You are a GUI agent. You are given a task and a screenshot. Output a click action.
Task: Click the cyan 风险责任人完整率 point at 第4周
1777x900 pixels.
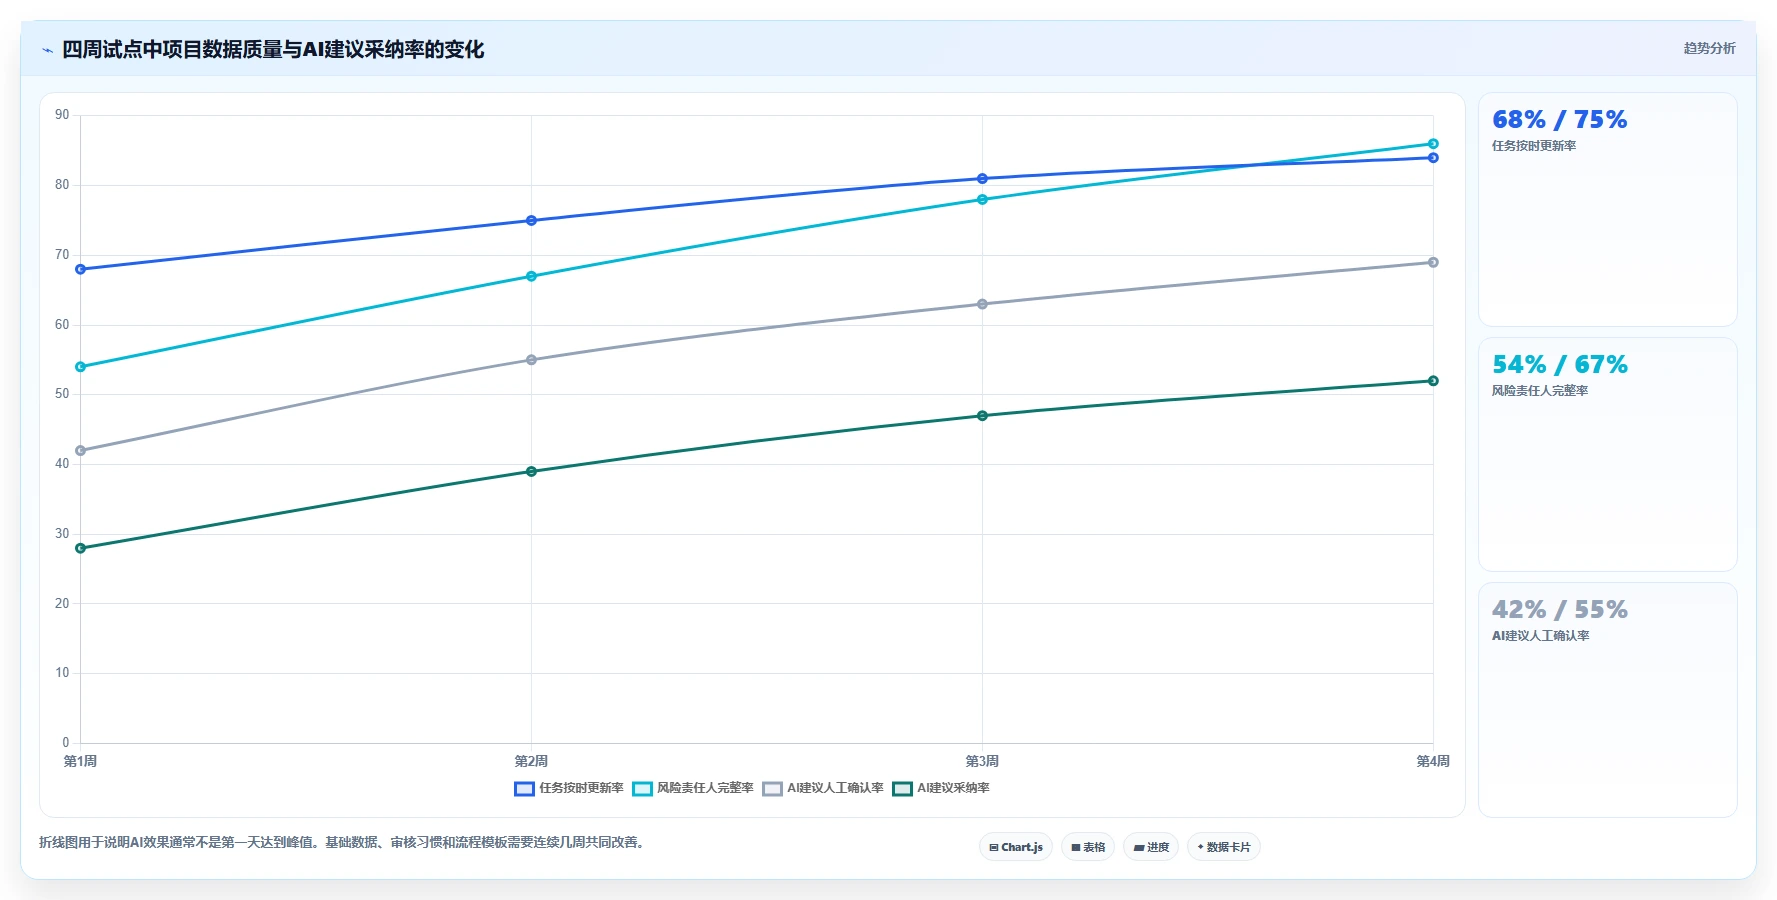pyautogui.click(x=1433, y=144)
